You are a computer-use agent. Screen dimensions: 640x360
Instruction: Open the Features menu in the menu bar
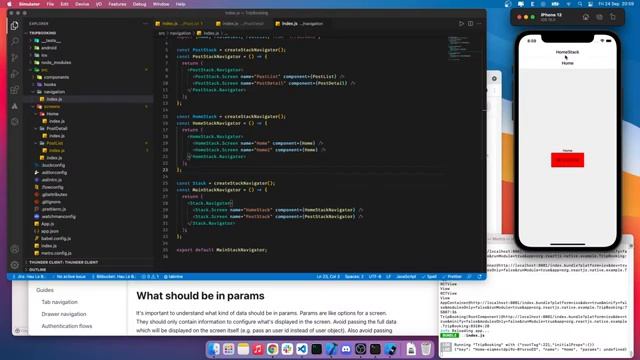(x=117, y=4)
